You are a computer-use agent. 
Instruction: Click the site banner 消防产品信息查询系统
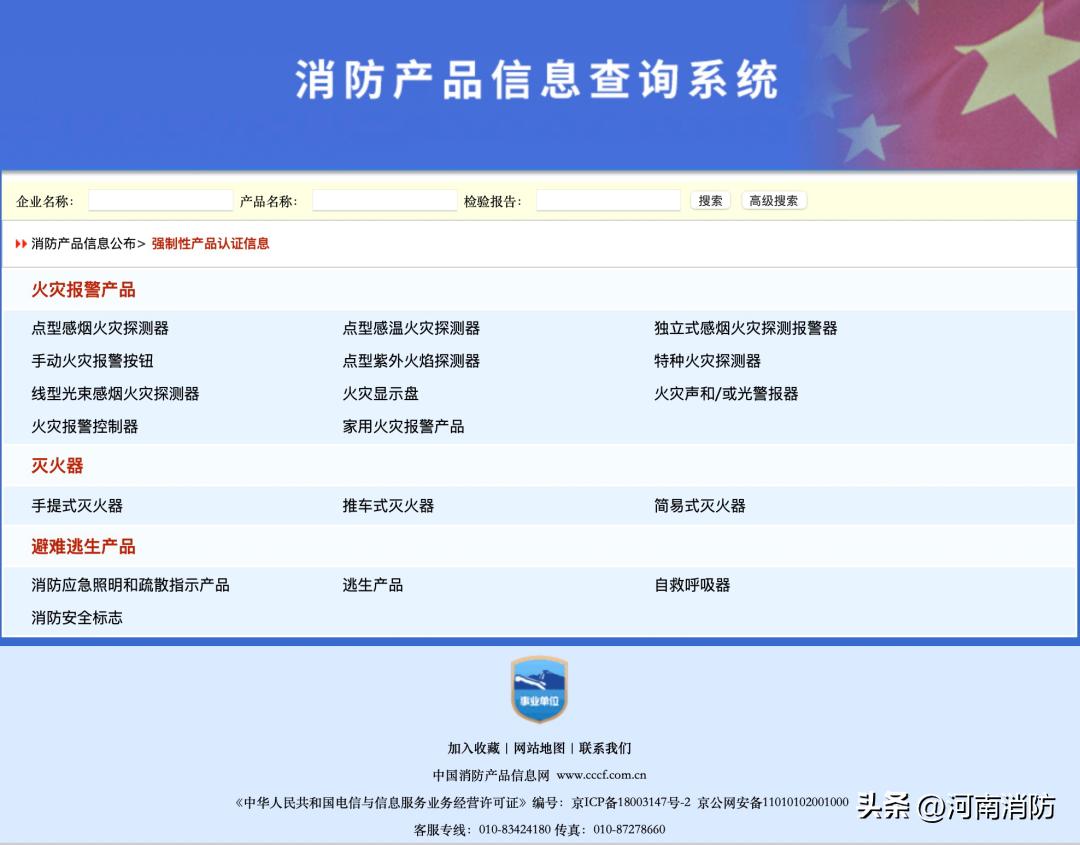coord(540,80)
